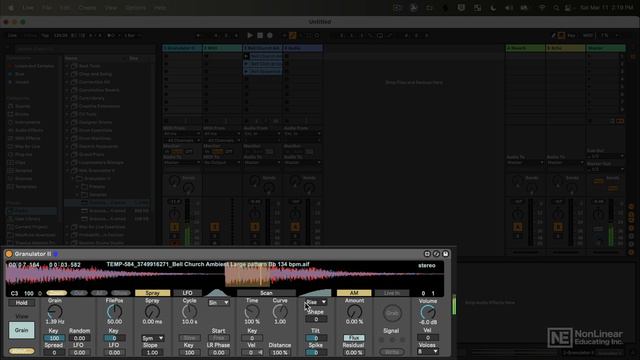Select the A Reverb return track header
640x360 pixels.
point(525,48)
